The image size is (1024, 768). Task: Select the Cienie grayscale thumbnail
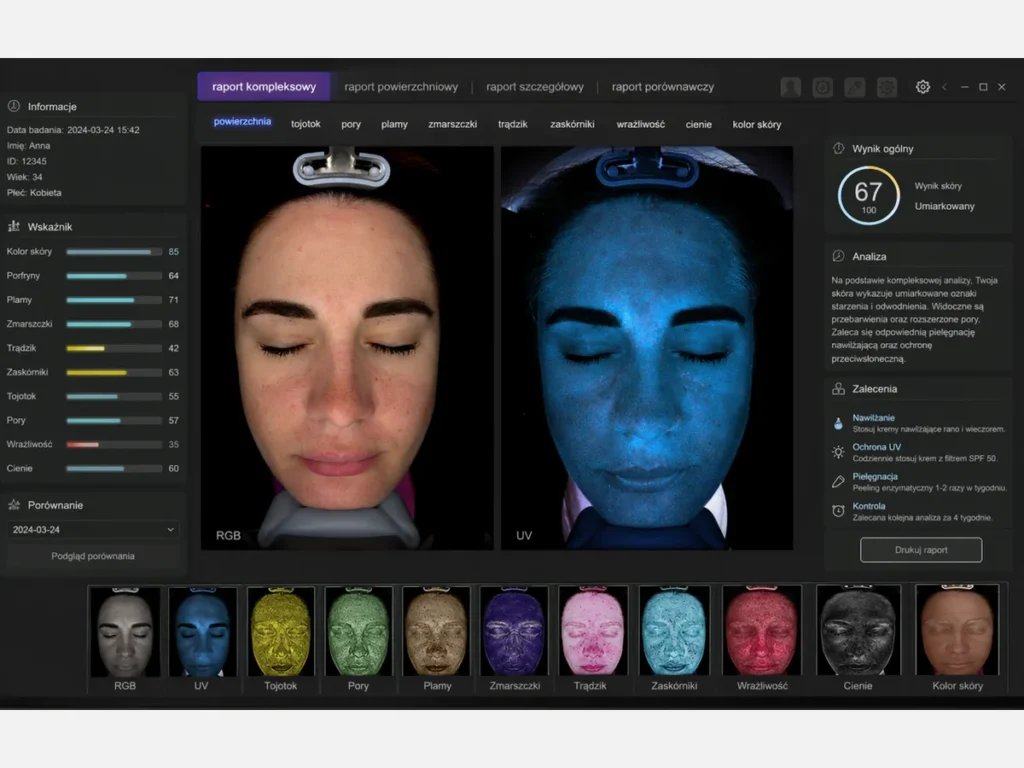(x=858, y=632)
